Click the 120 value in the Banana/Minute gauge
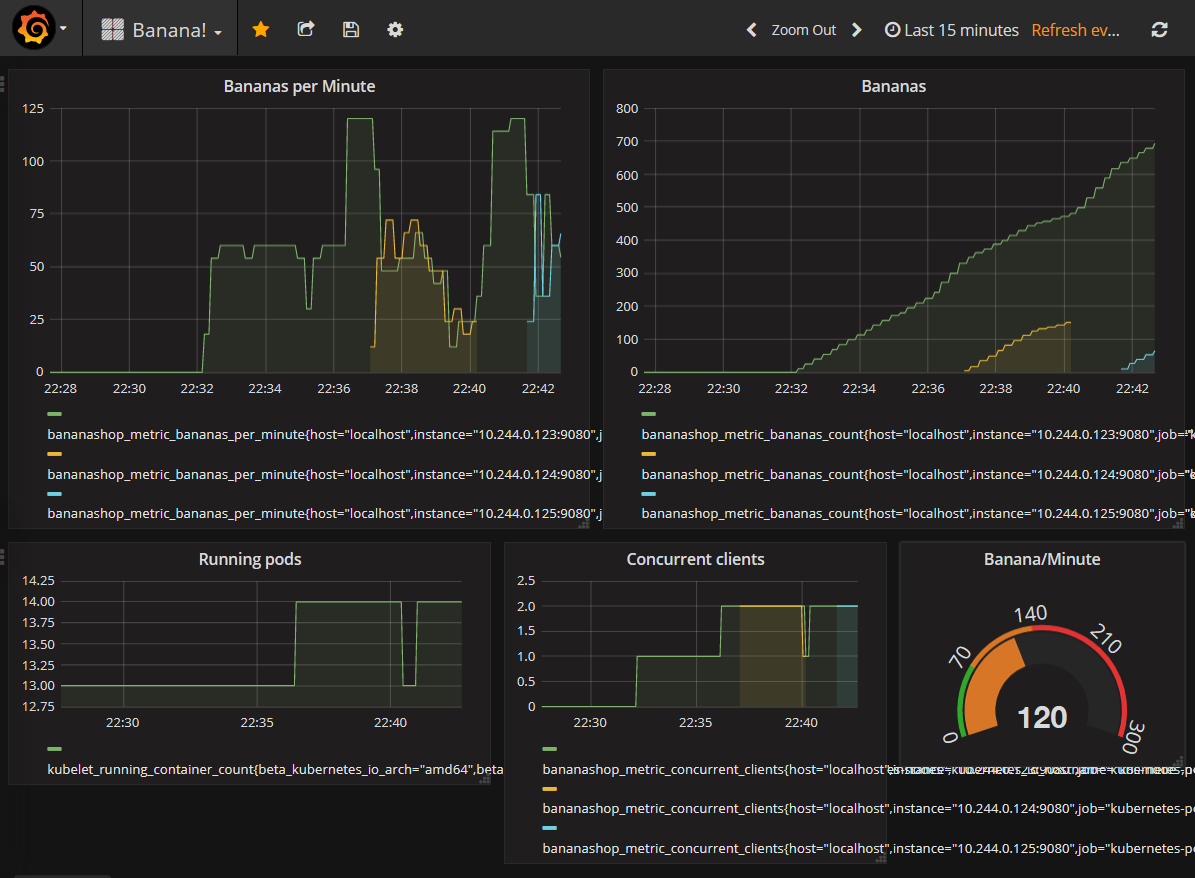 tap(1042, 717)
